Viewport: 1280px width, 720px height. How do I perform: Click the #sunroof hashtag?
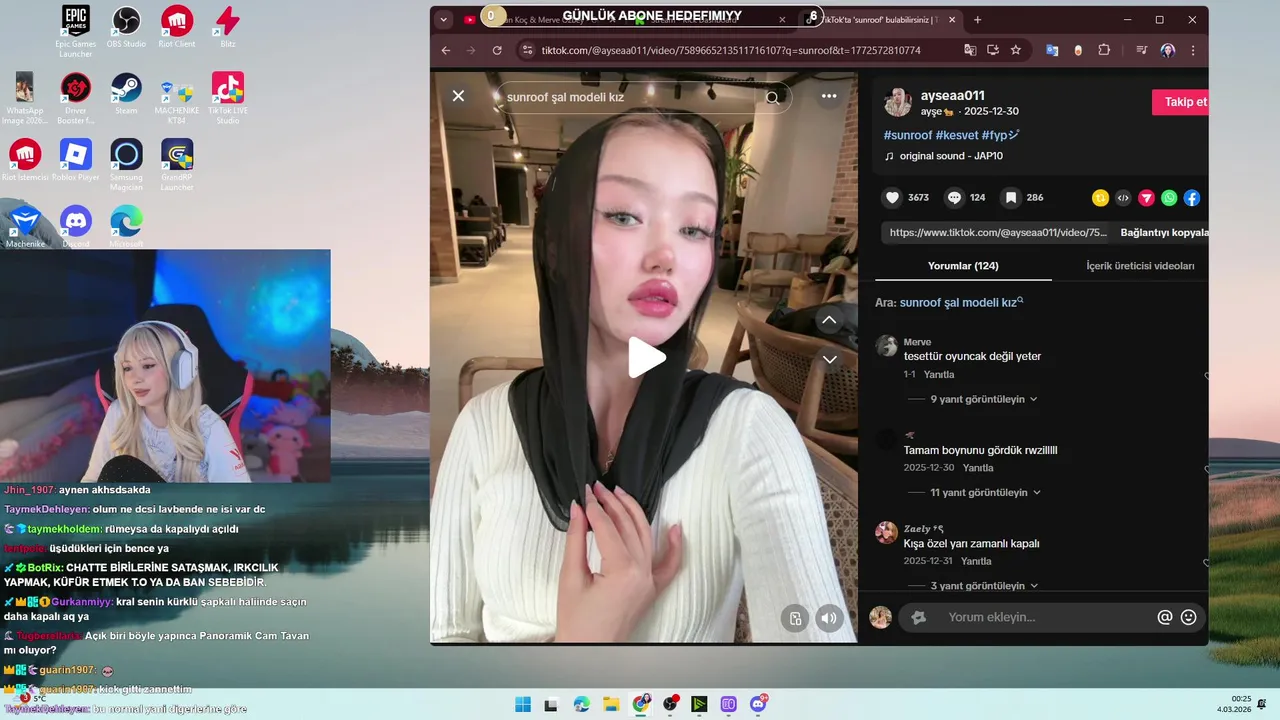pos(908,135)
